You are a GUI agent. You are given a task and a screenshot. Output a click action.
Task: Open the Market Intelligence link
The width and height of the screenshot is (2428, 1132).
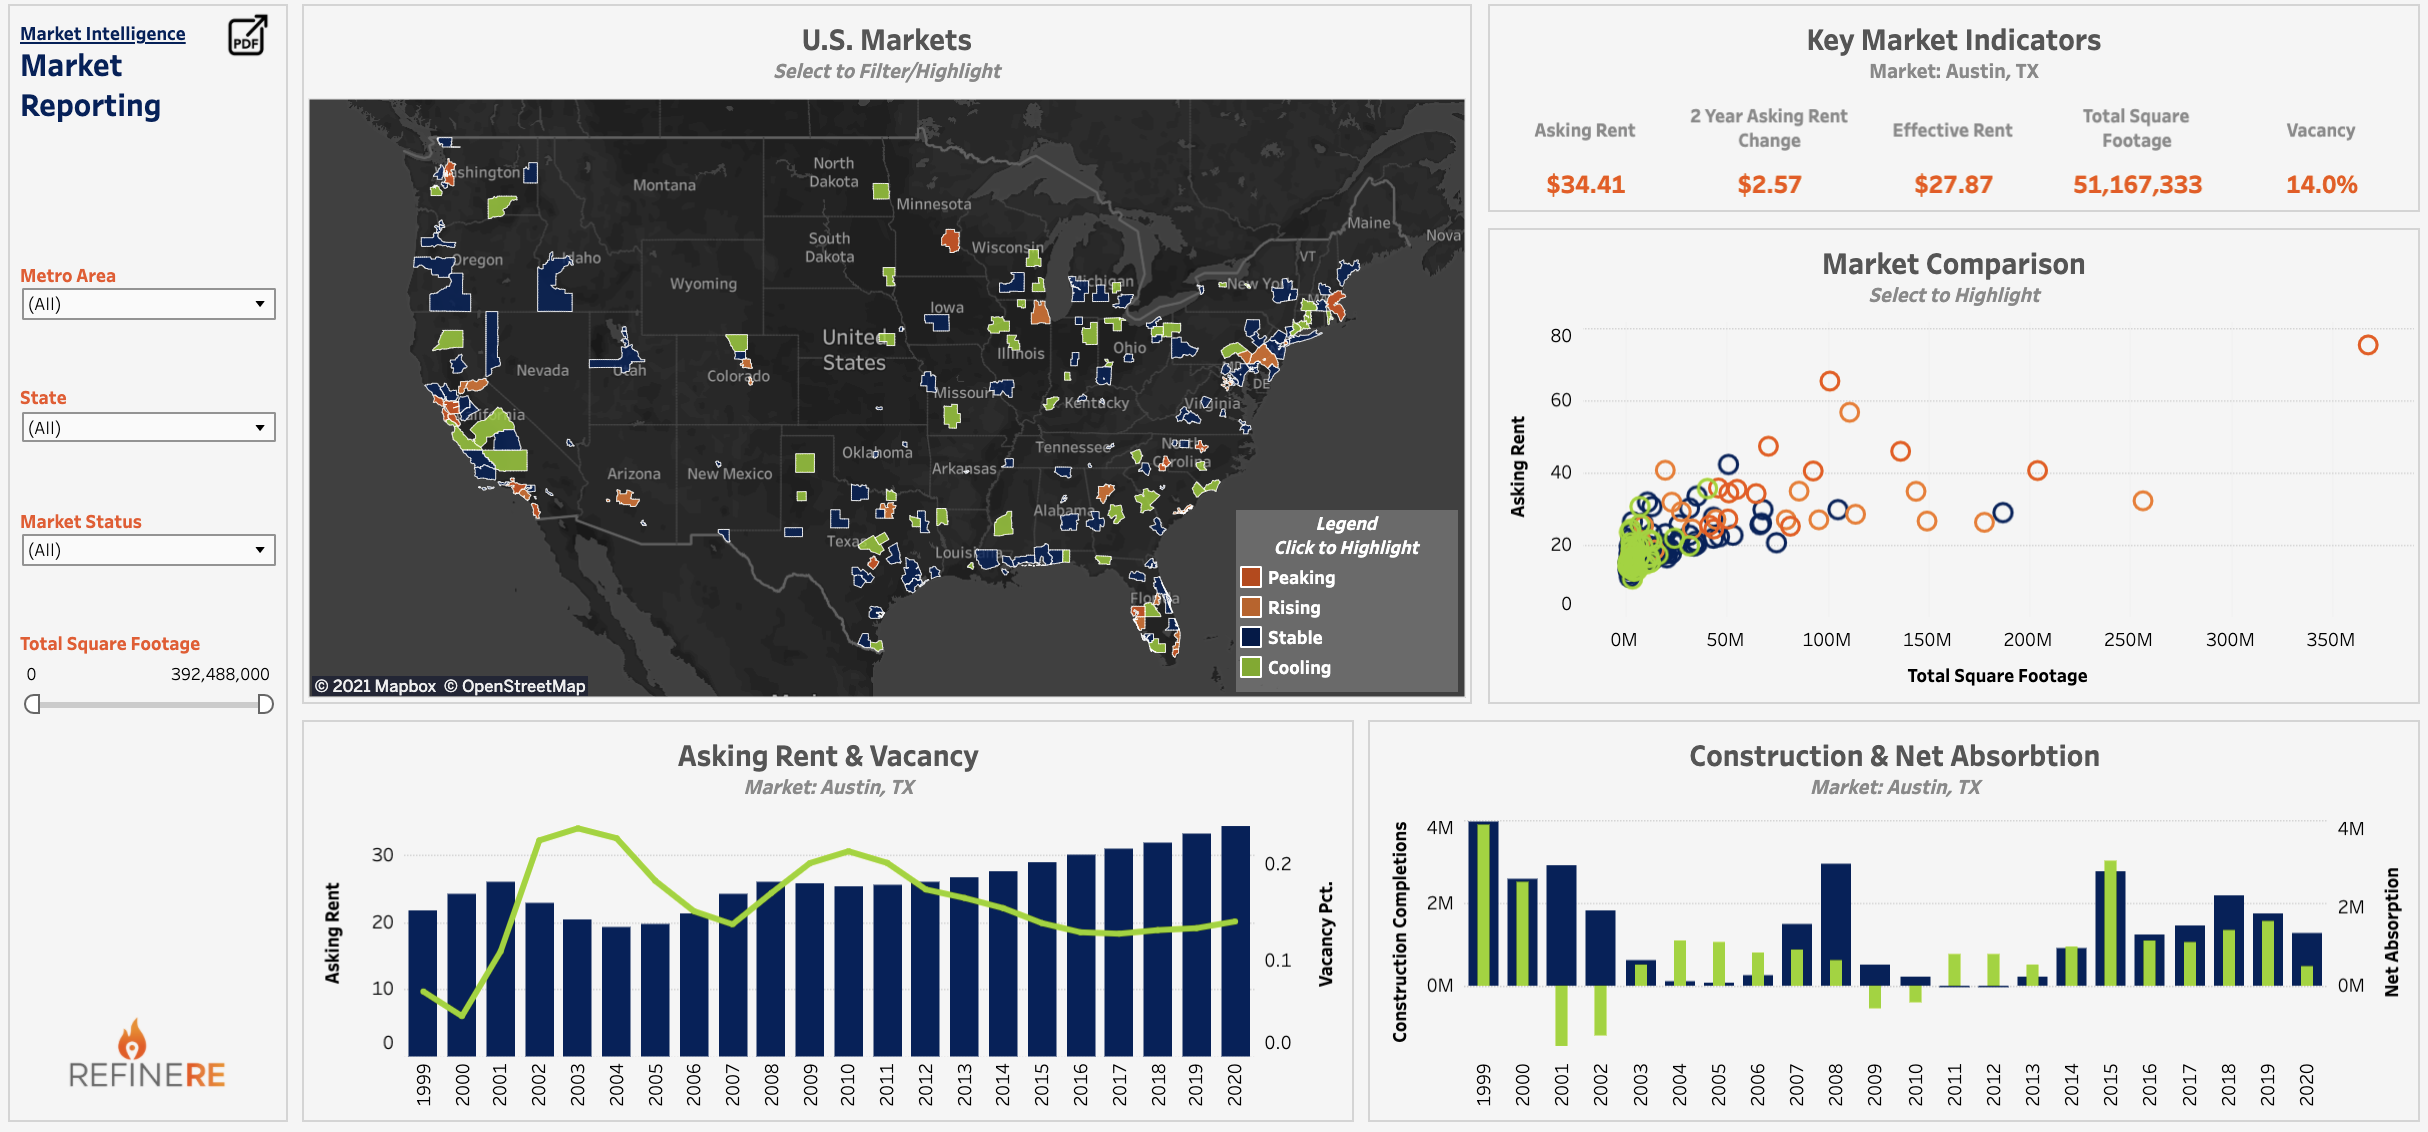(x=103, y=33)
